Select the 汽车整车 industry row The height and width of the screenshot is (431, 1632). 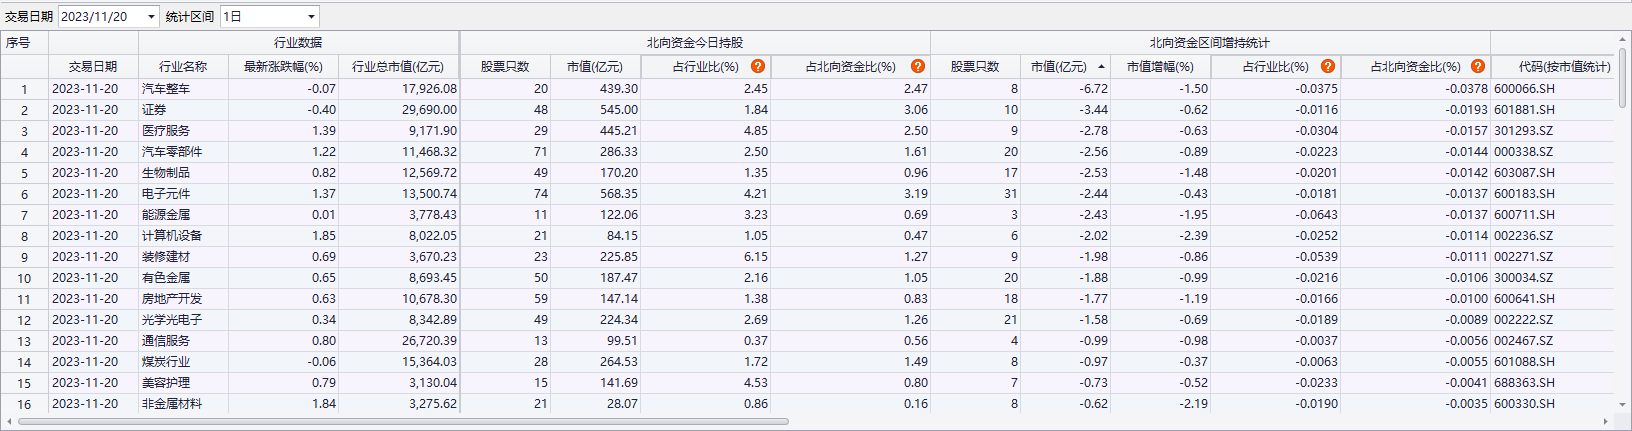point(166,89)
